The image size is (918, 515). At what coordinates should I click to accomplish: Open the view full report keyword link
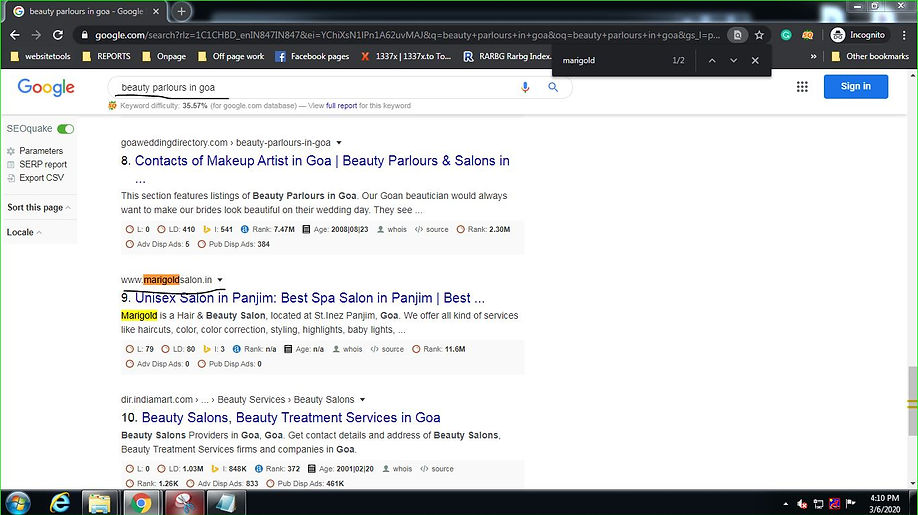tap(341, 106)
